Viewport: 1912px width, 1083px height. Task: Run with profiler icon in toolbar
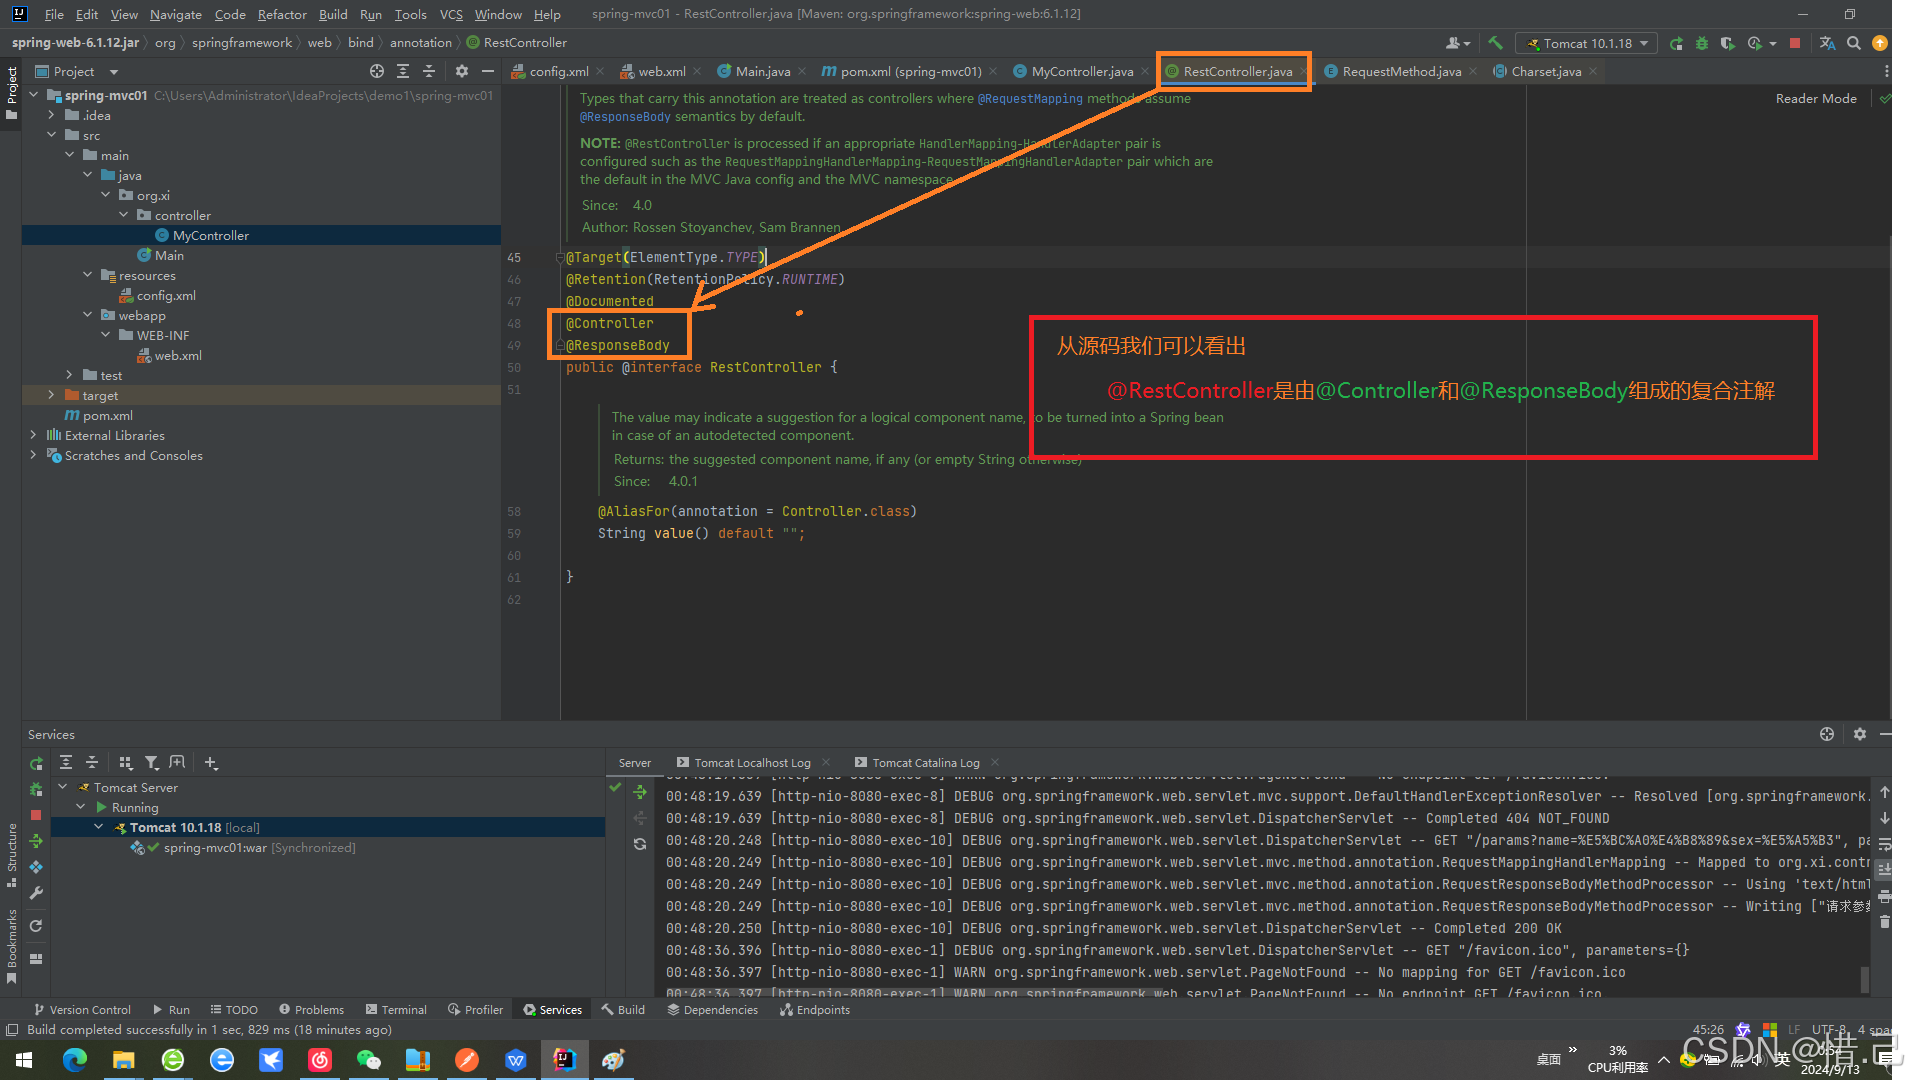click(1755, 43)
